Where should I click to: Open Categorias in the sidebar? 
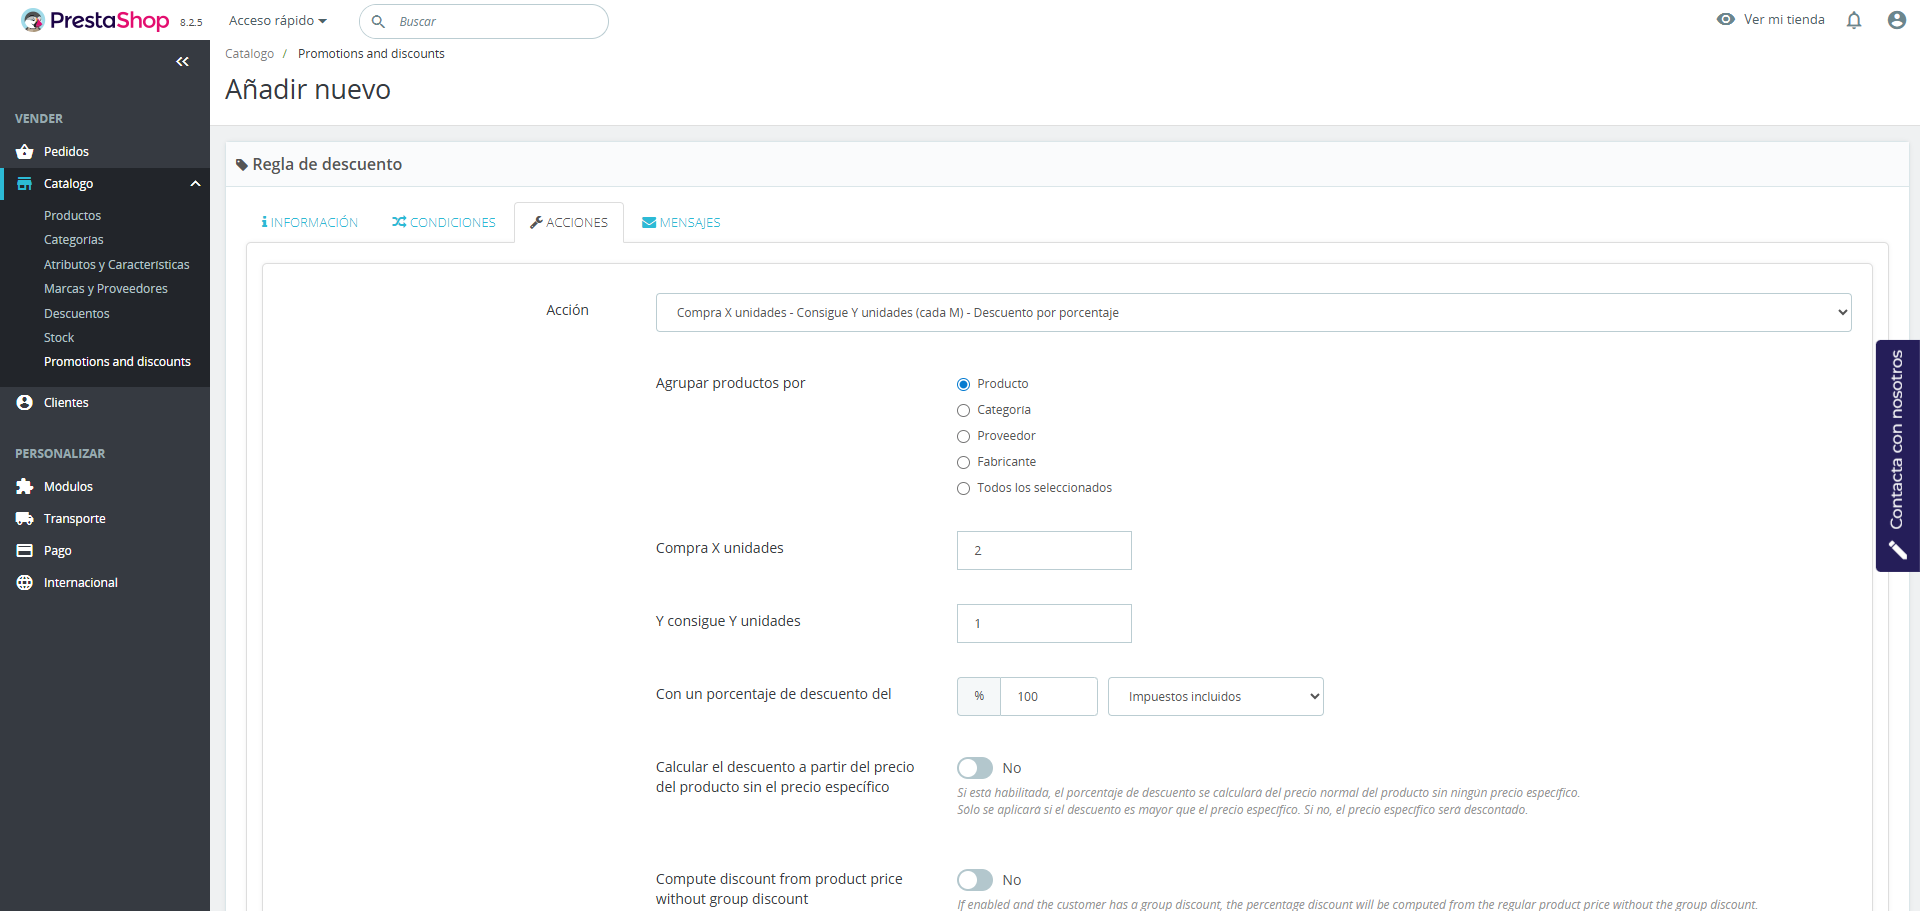[x=74, y=240]
